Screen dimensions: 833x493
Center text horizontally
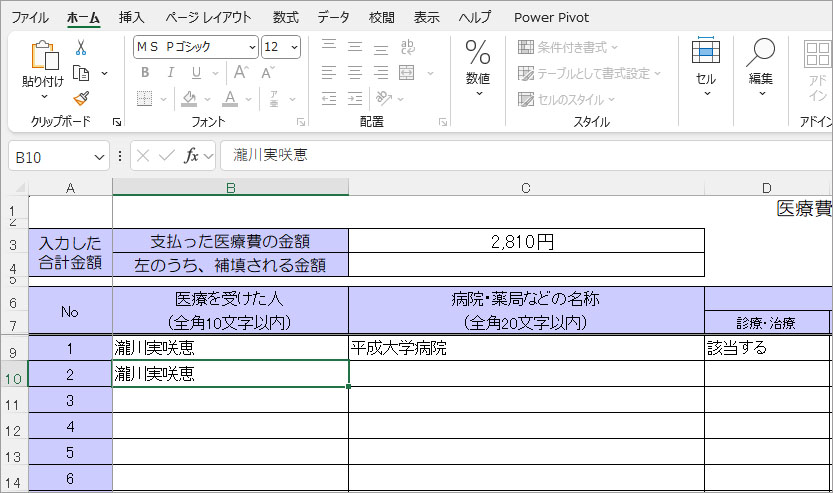355,72
